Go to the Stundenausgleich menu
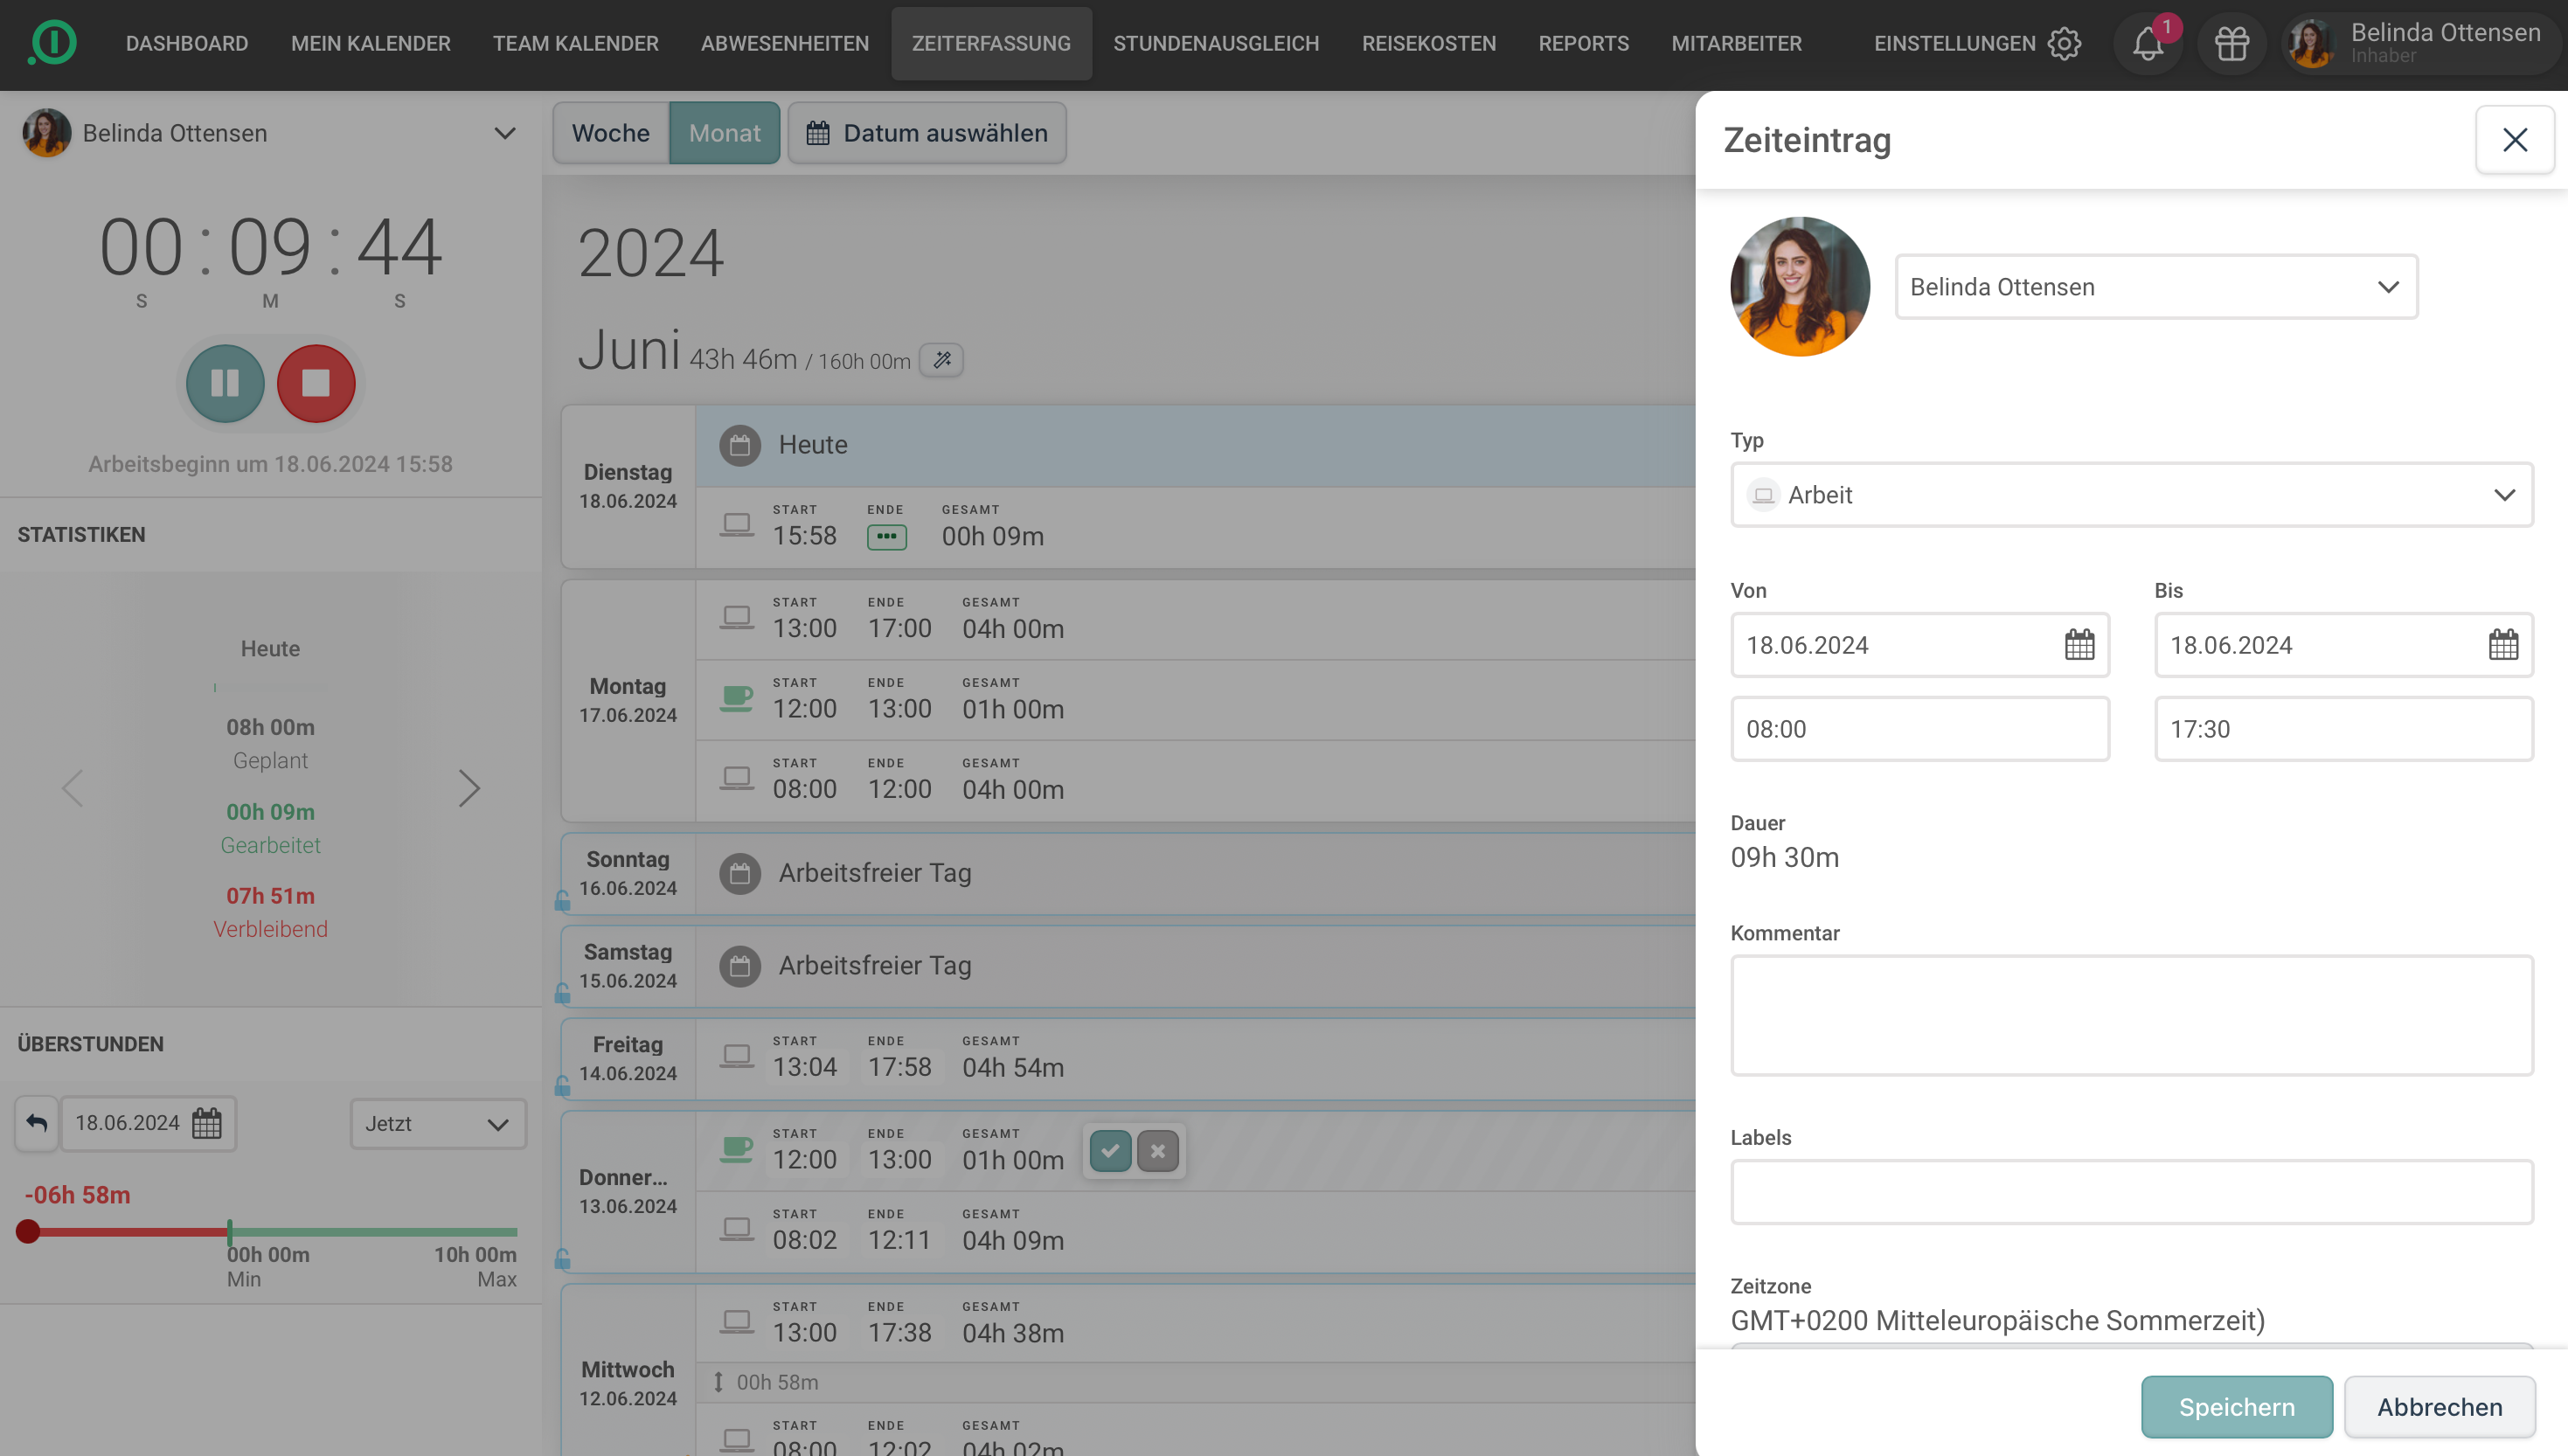Image resolution: width=2568 pixels, height=1456 pixels. click(1215, 44)
